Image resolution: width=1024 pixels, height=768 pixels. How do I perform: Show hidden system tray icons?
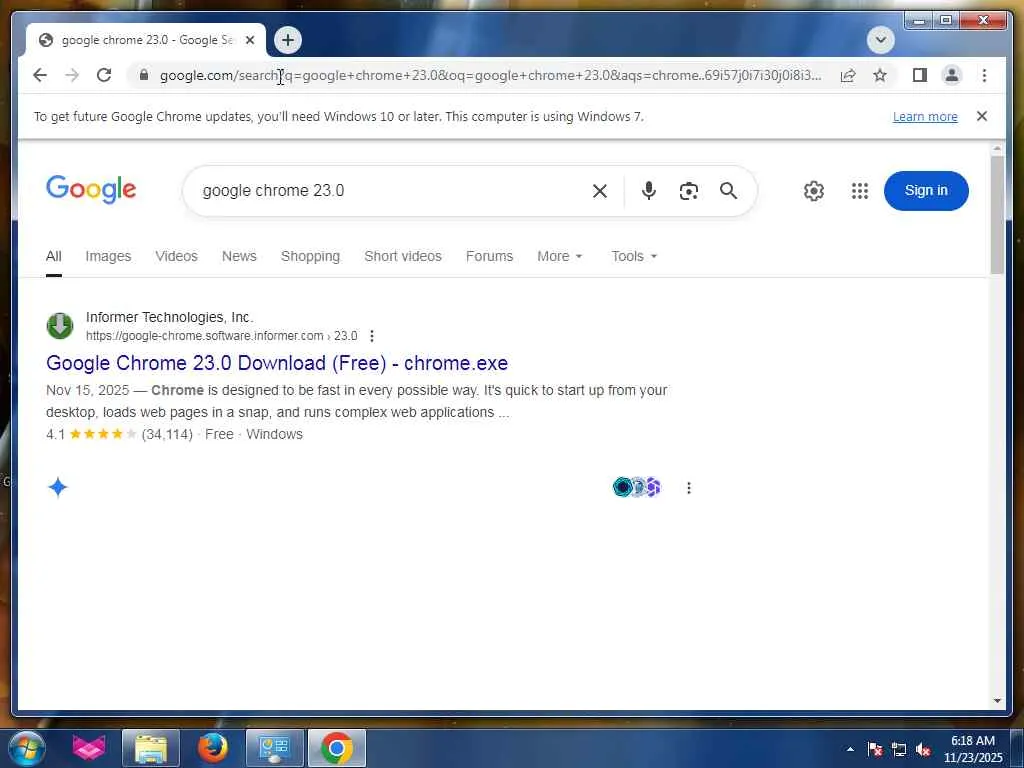tap(850, 749)
